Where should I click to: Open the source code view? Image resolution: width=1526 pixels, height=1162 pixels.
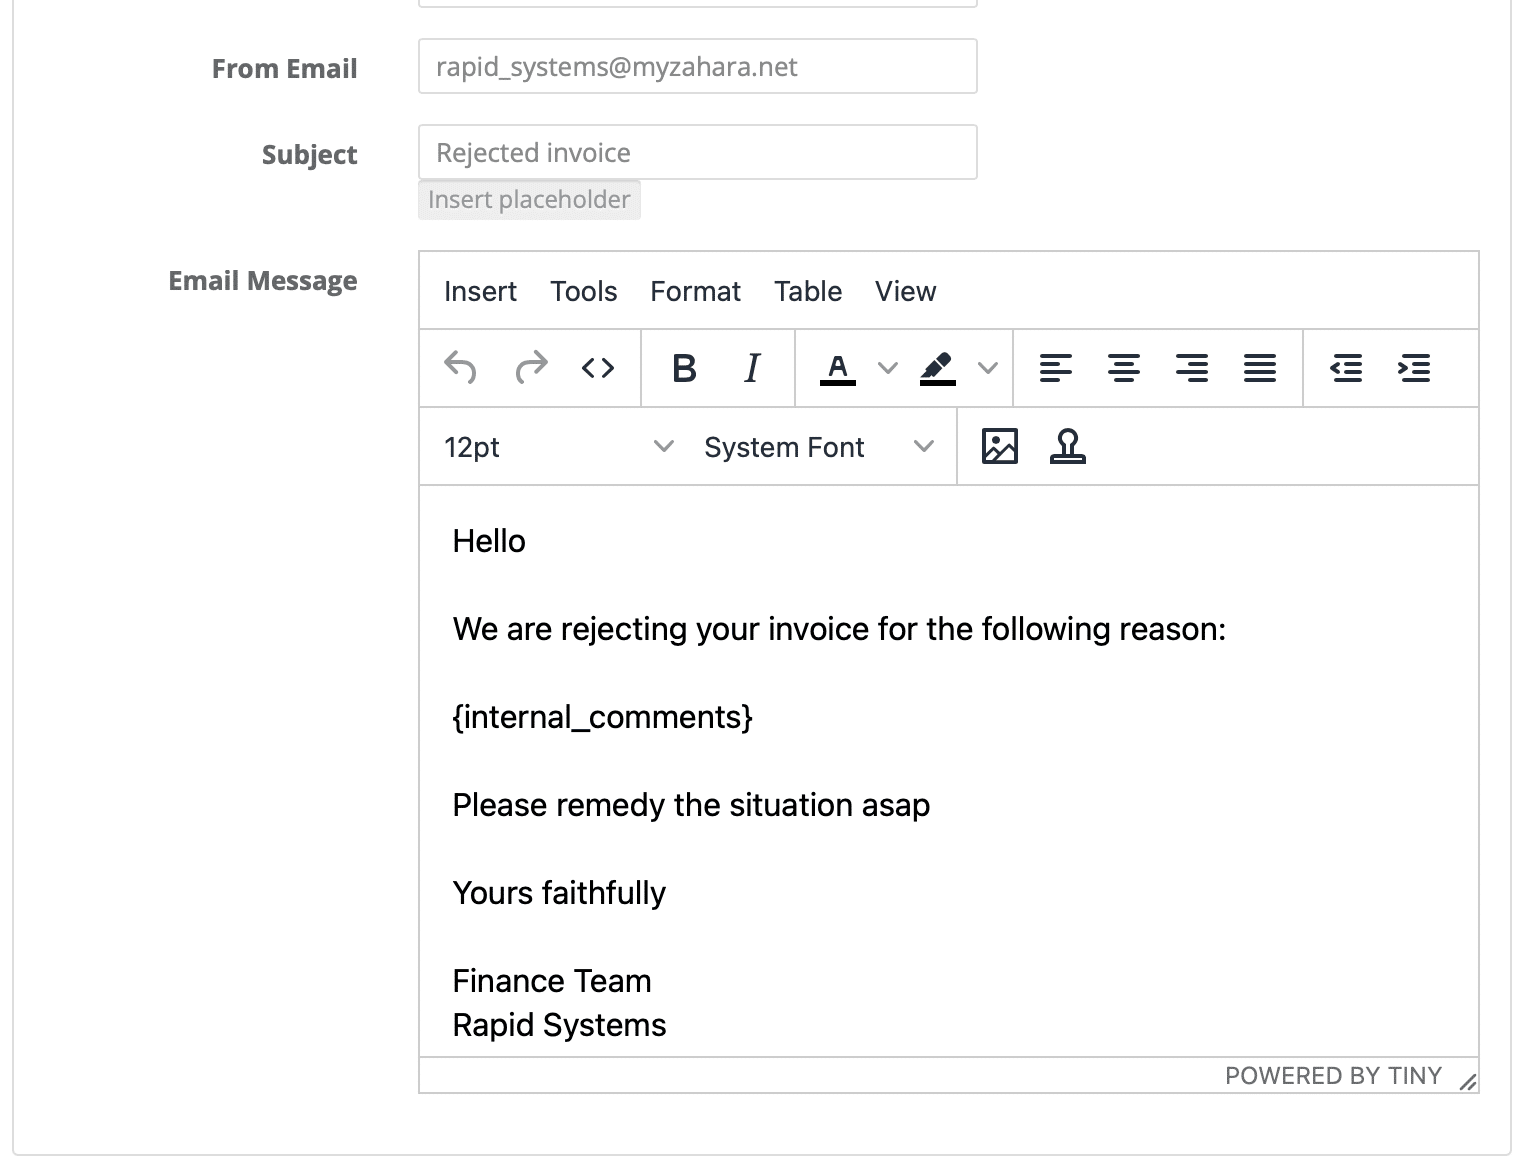598,368
